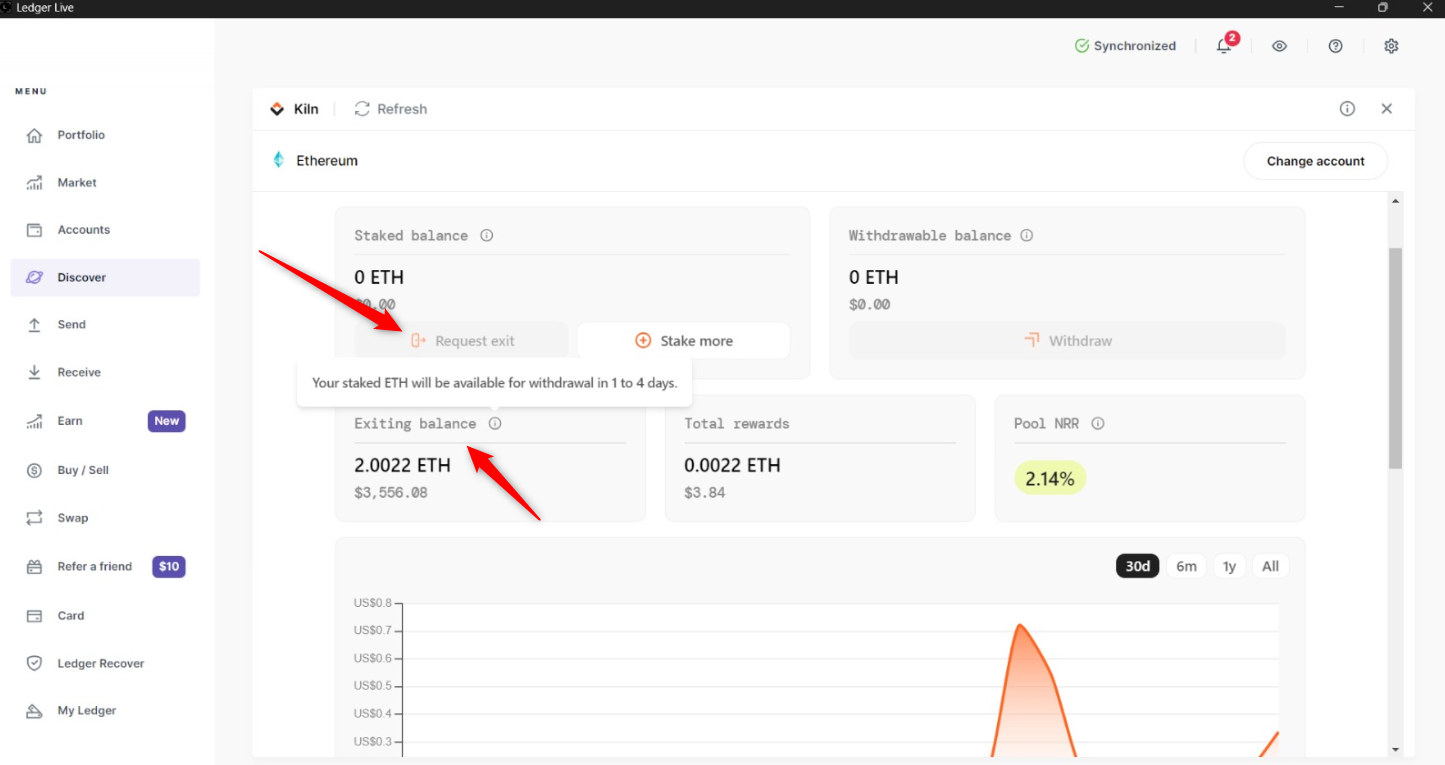Click info icon next to Withdrawable balance
1445x765 pixels.
(1027, 236)
